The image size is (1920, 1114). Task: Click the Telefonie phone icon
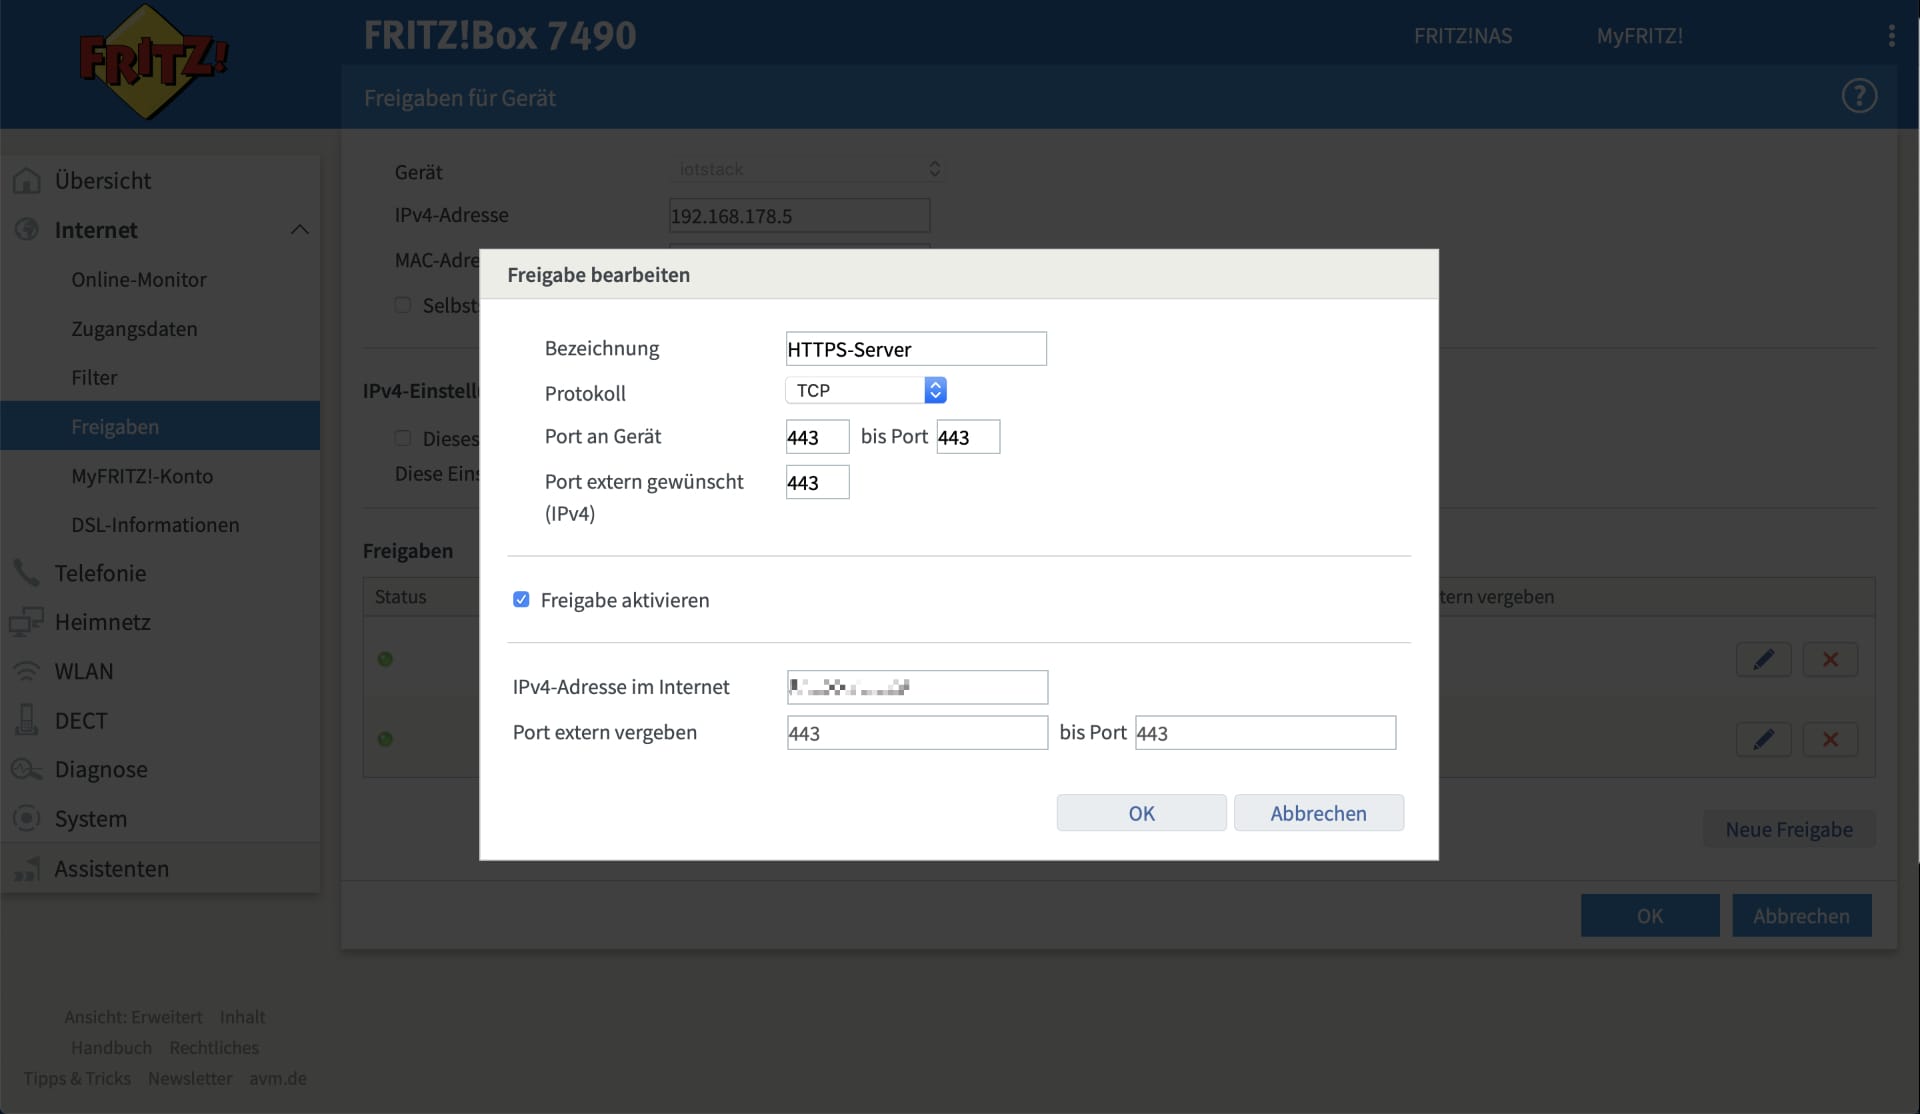coord(27,573)
